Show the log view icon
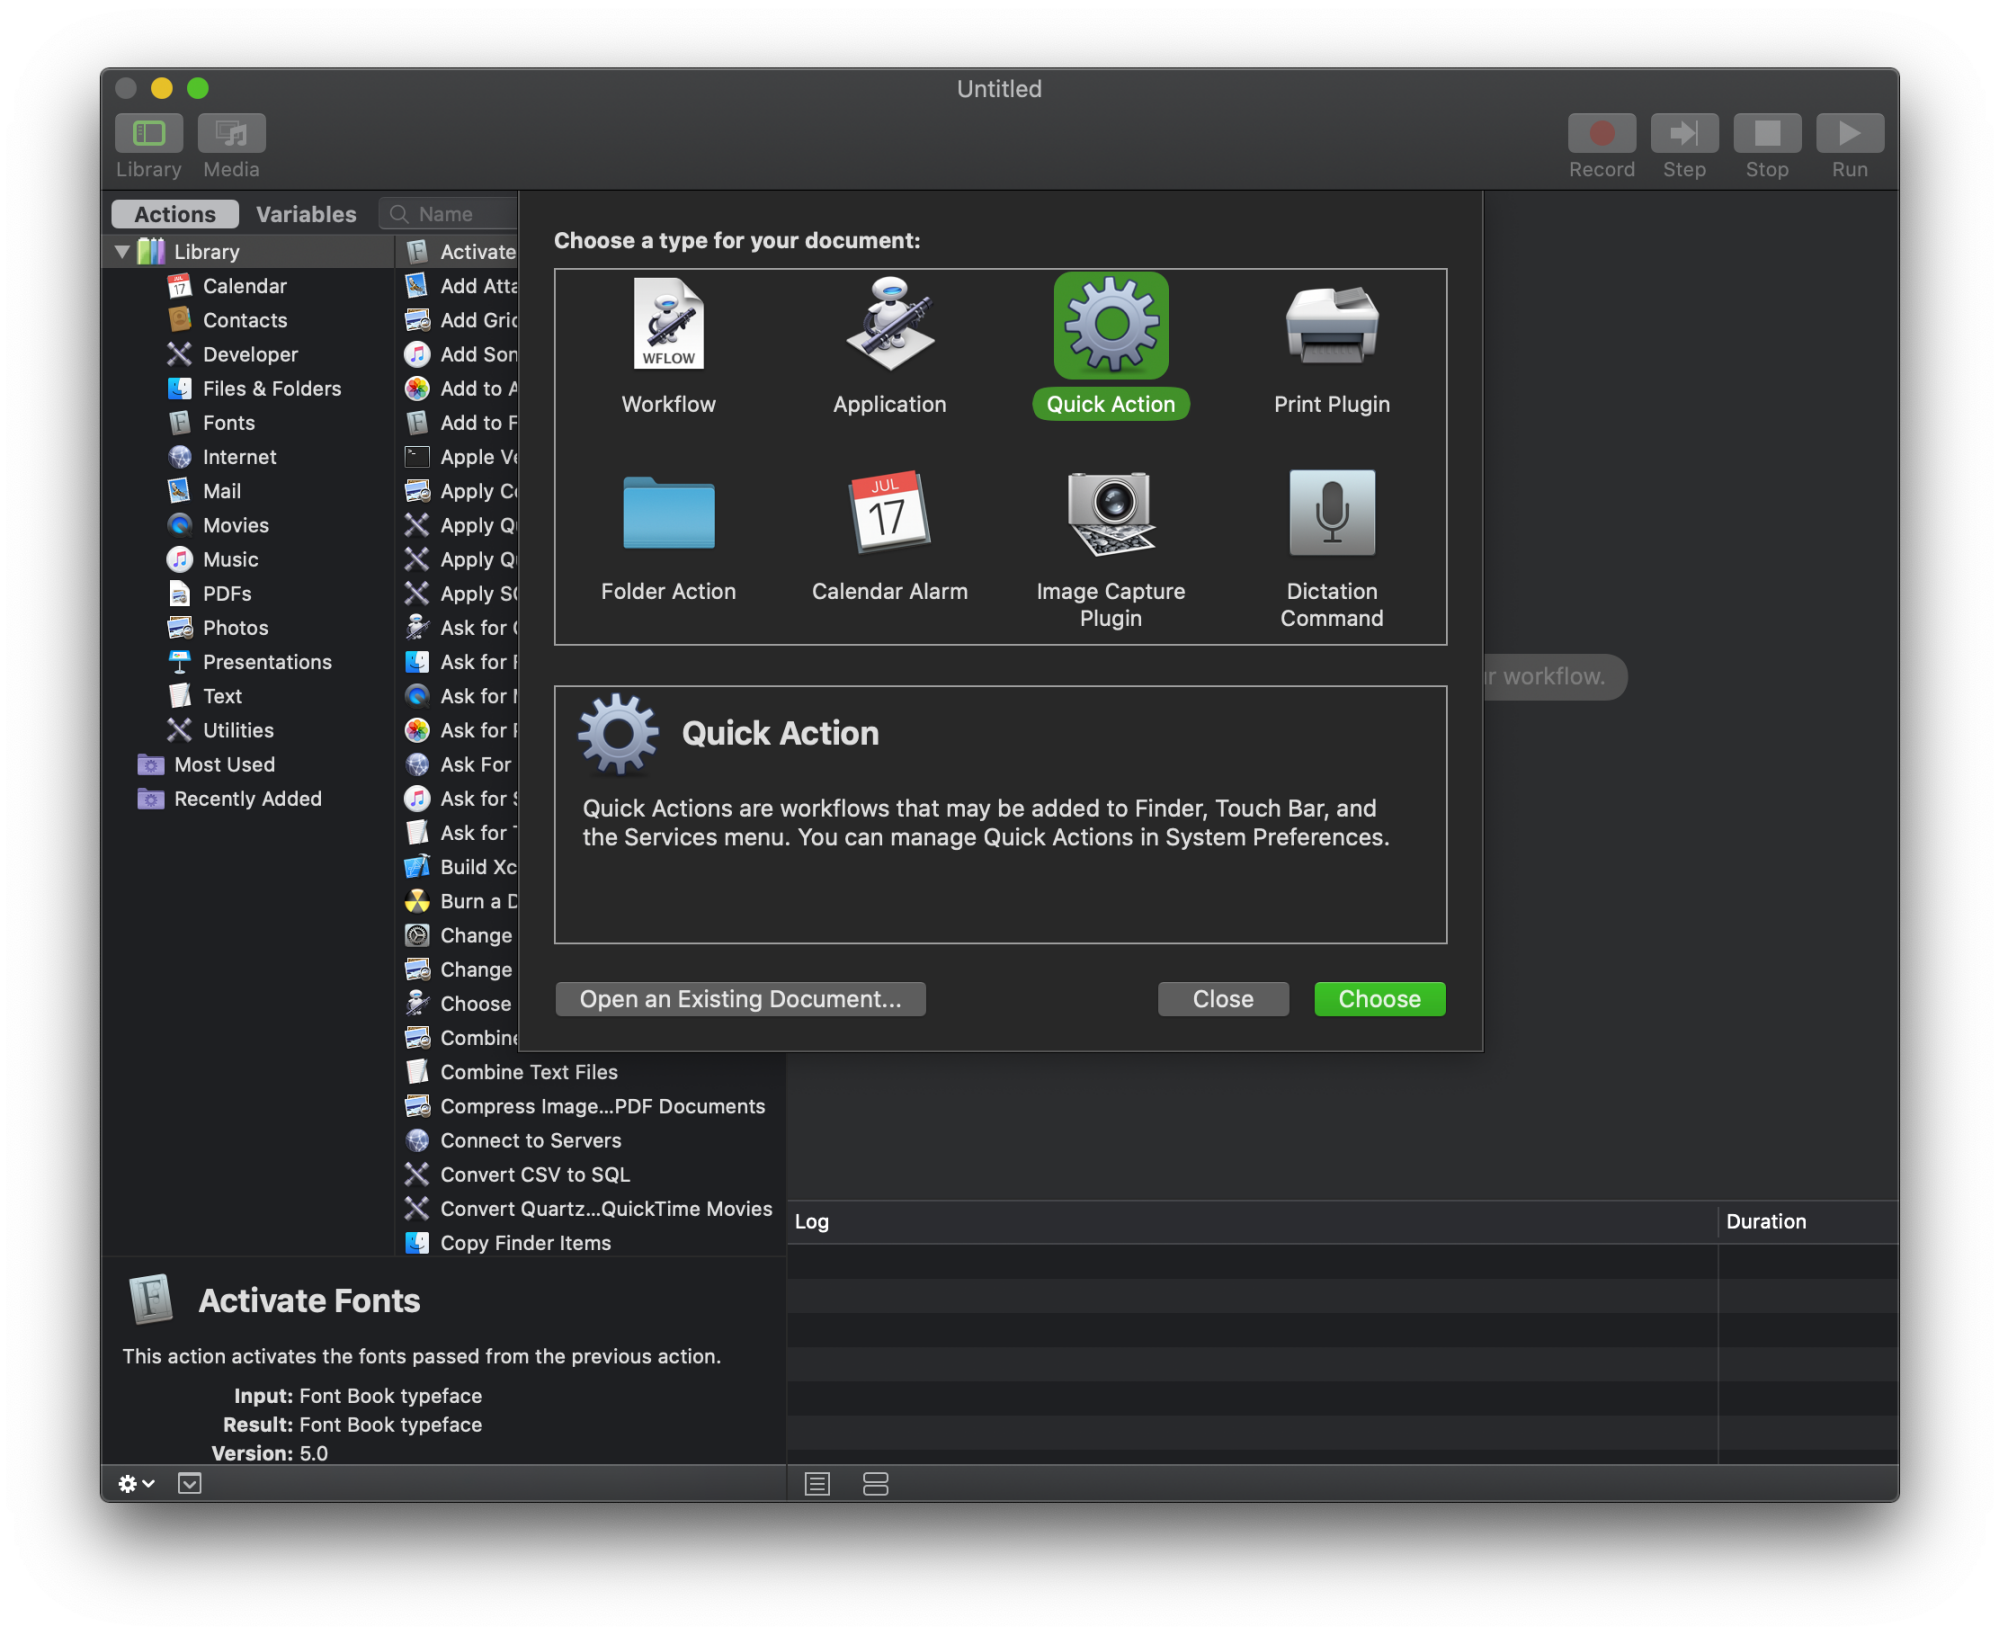Image resolution: width=1999 pixels, height=1635 pixels. click(817, 1484)
